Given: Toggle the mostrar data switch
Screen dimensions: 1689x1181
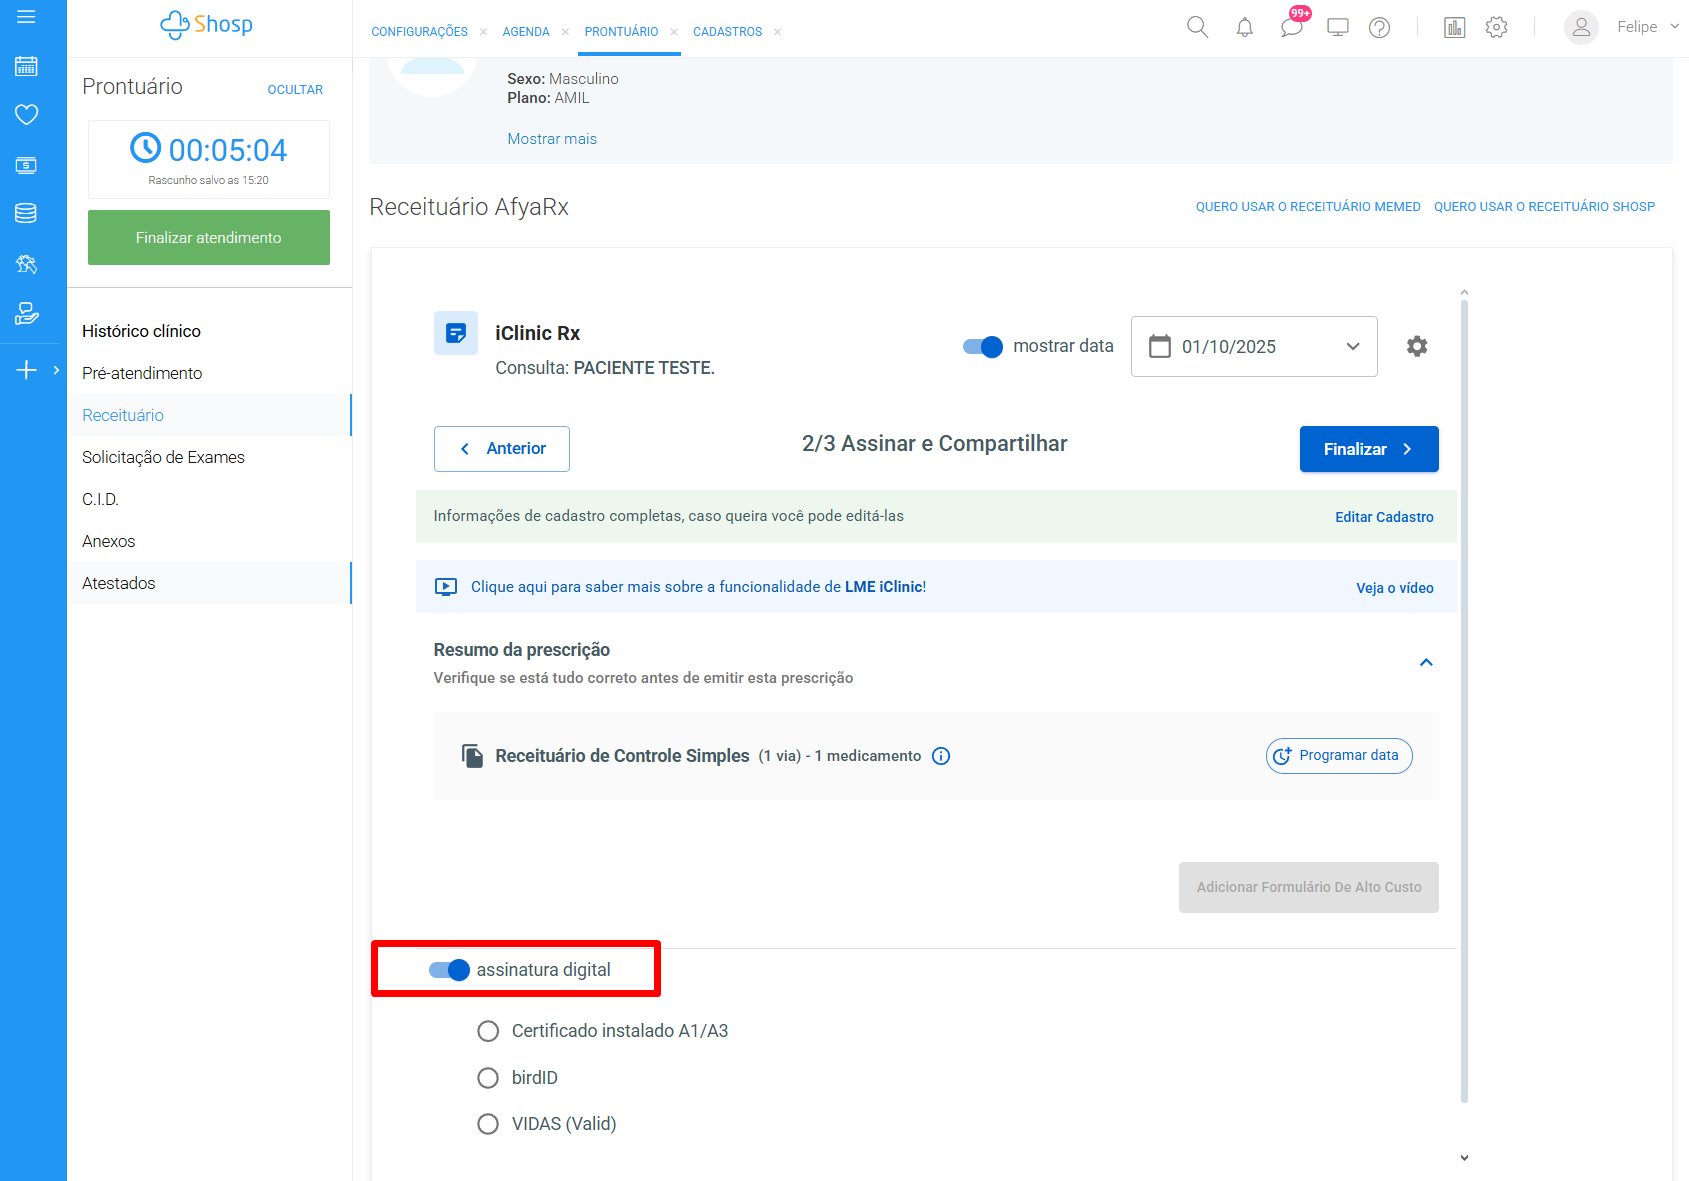Looking at the screenshot, I should click(982, 346).
